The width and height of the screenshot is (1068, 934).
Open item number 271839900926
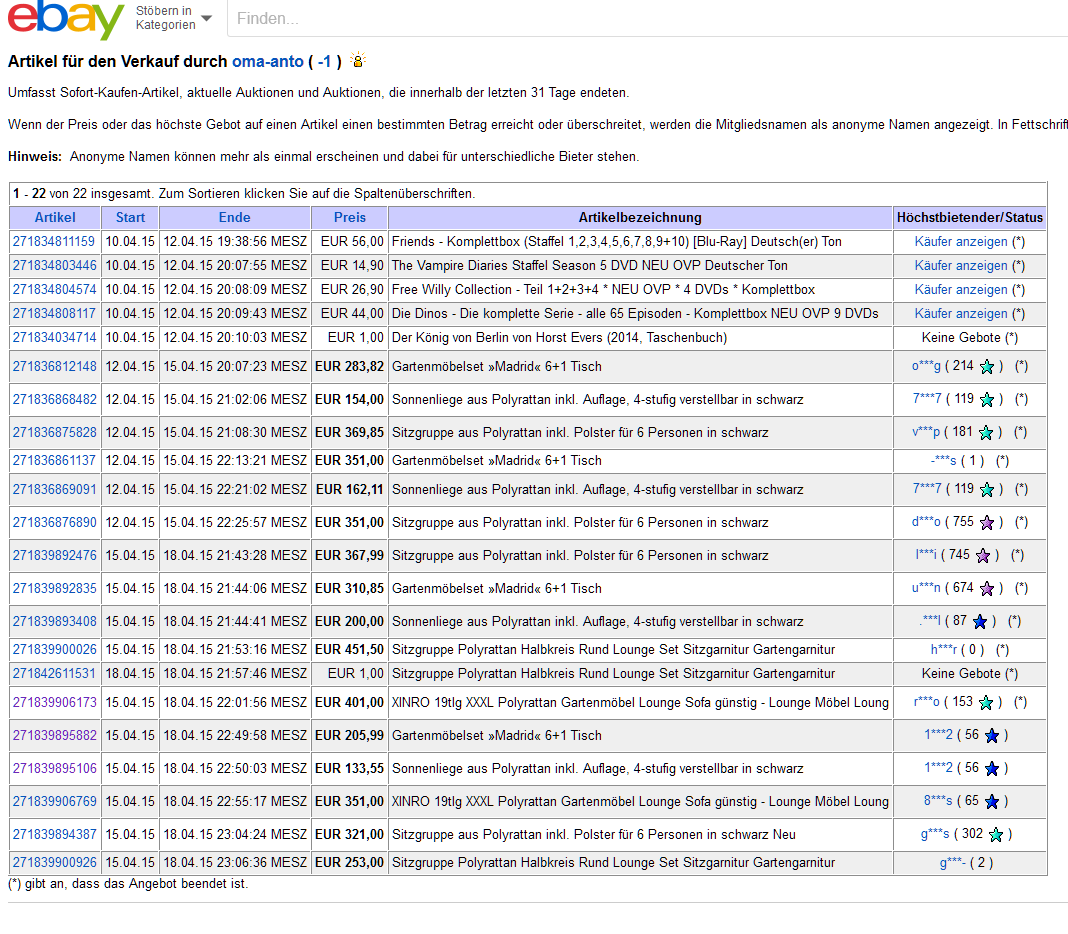click(x=55, y=863)
